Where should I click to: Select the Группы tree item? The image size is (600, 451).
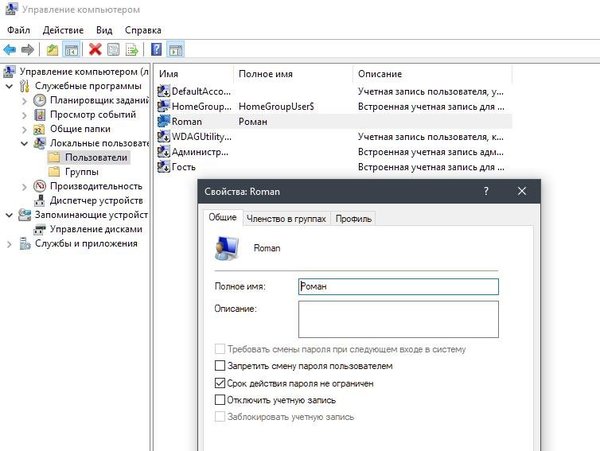click(x=82, y=172)
